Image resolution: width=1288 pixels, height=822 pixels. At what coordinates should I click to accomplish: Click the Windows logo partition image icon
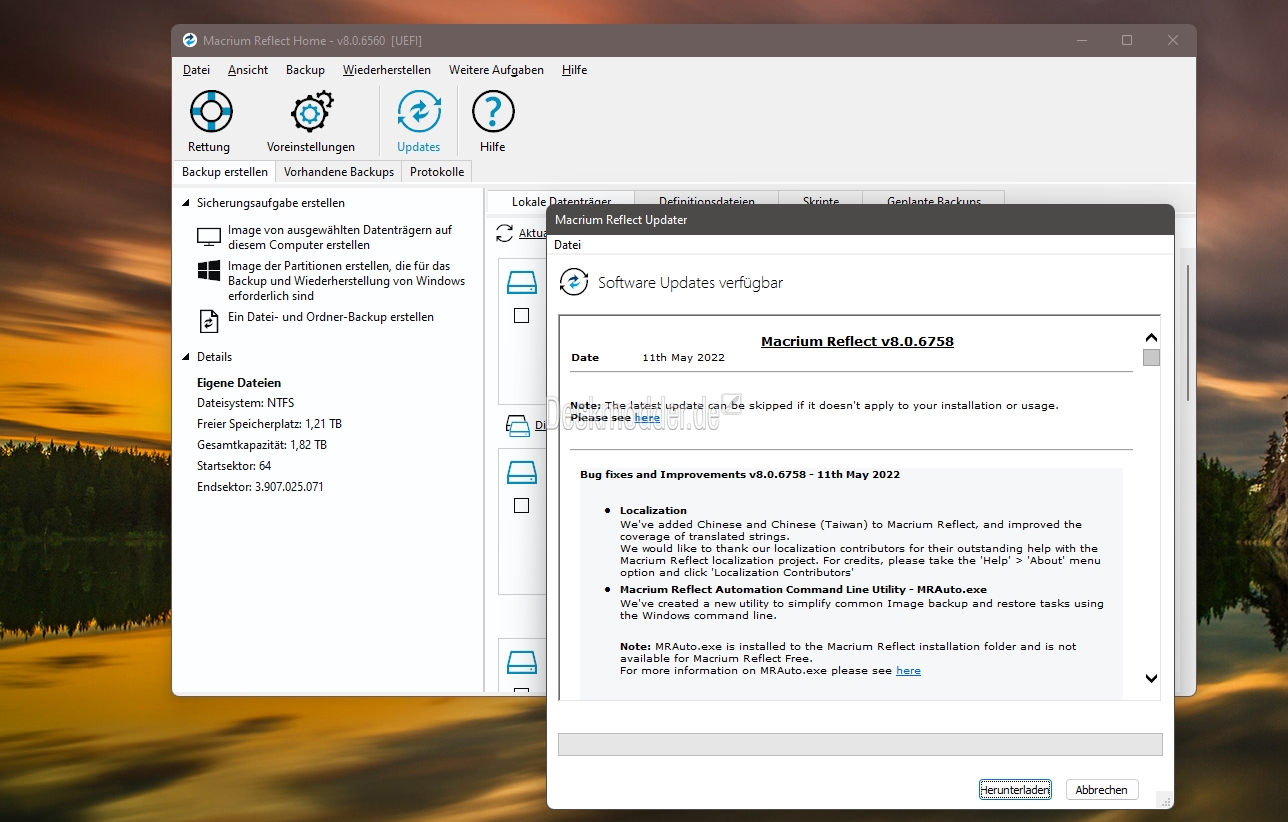pos(209,271)
